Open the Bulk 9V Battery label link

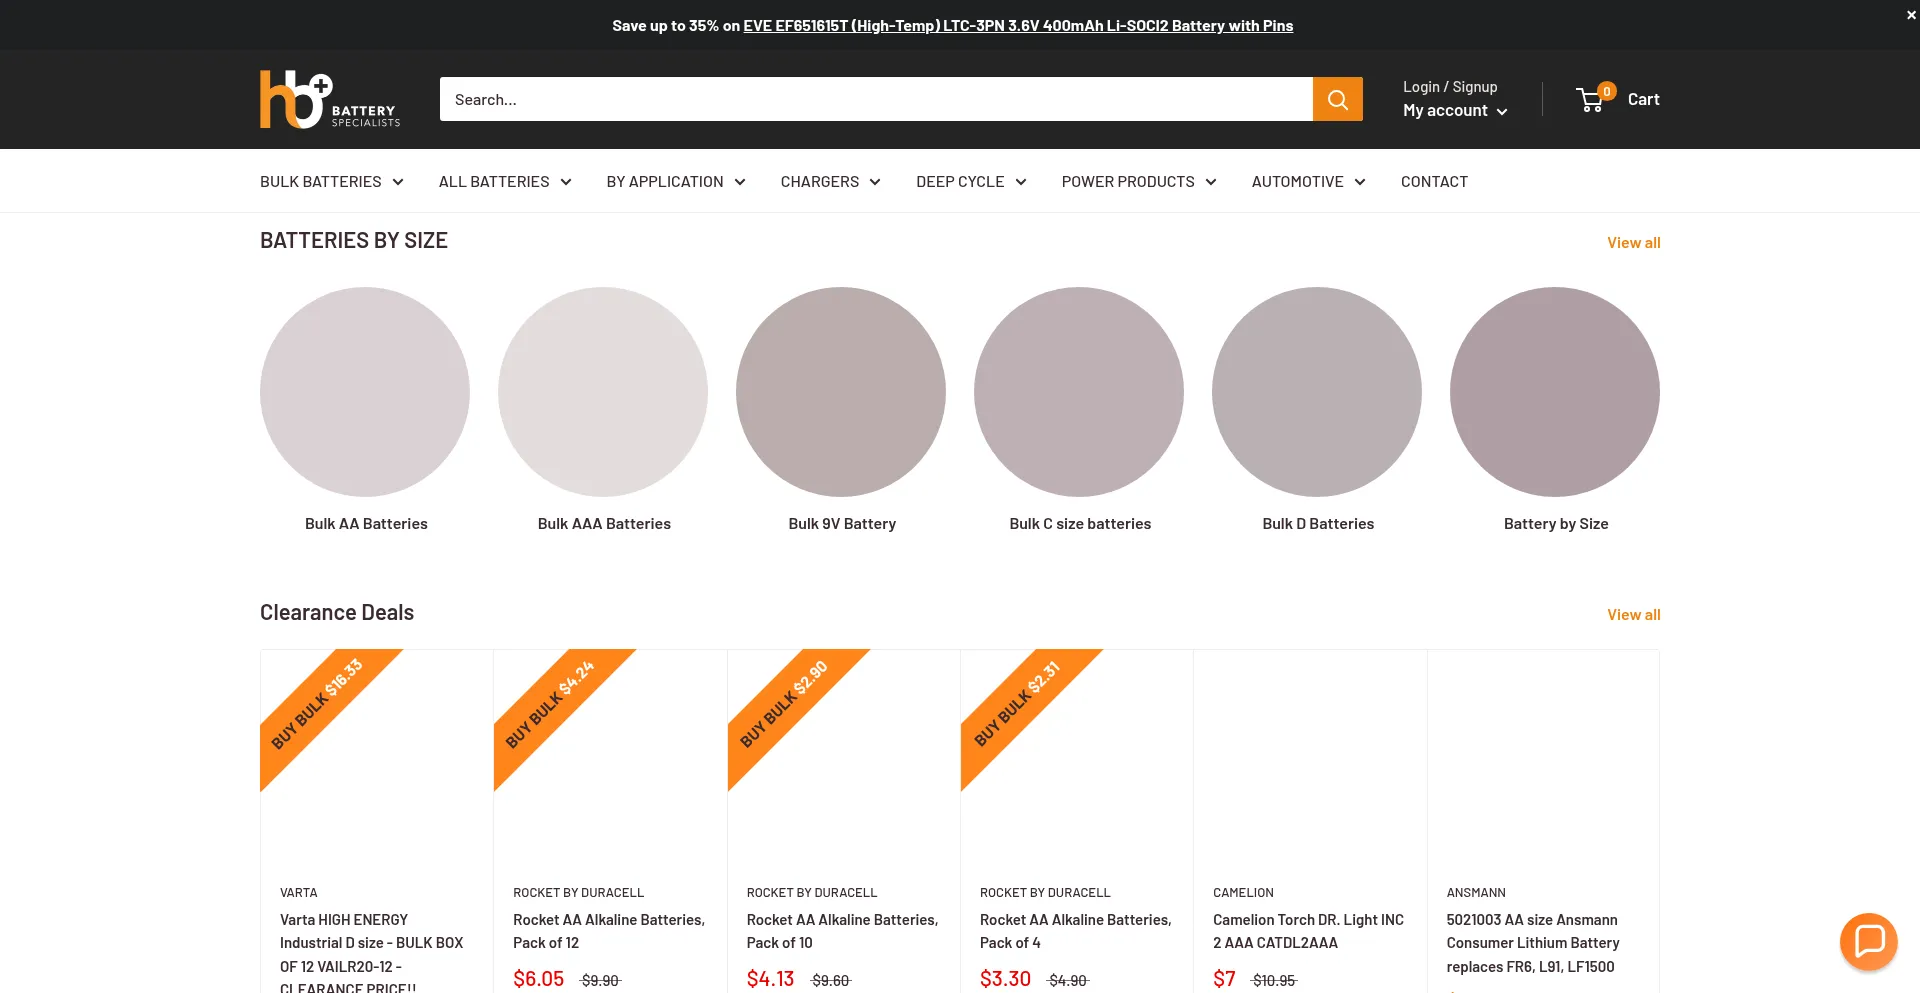[842, 524]
